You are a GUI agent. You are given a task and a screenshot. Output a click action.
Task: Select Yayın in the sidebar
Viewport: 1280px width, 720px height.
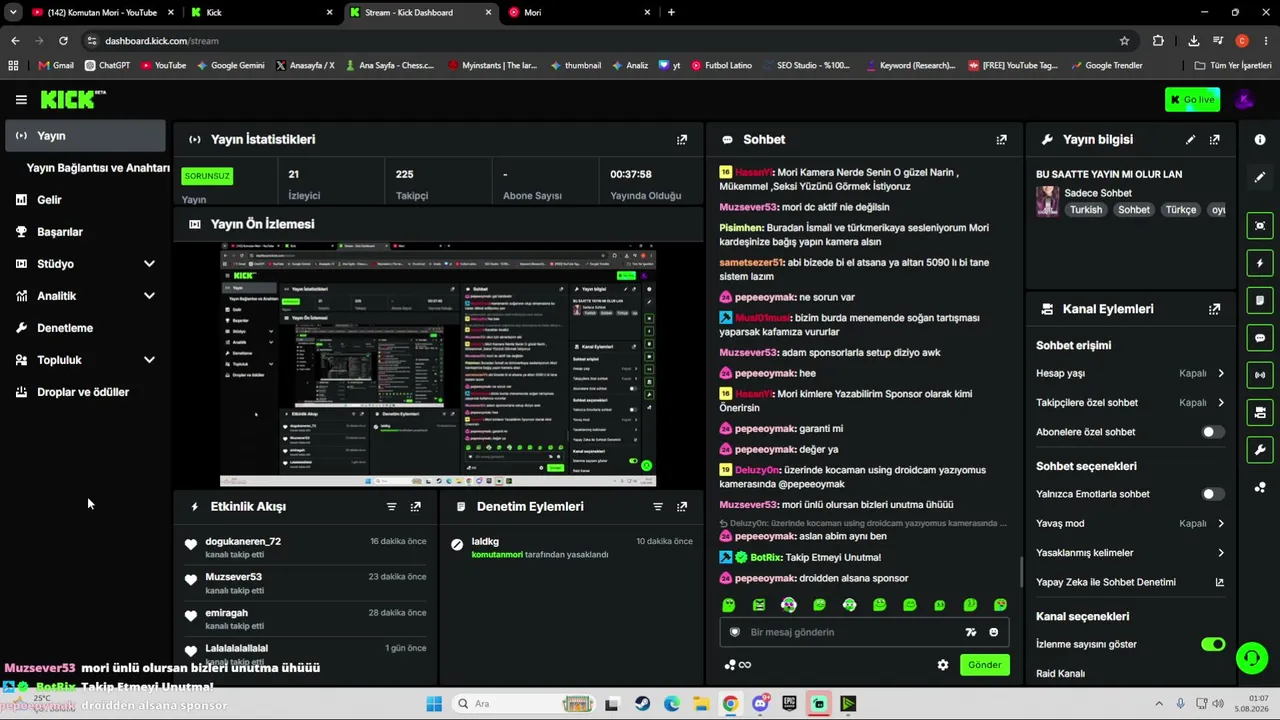pos(85,136)
